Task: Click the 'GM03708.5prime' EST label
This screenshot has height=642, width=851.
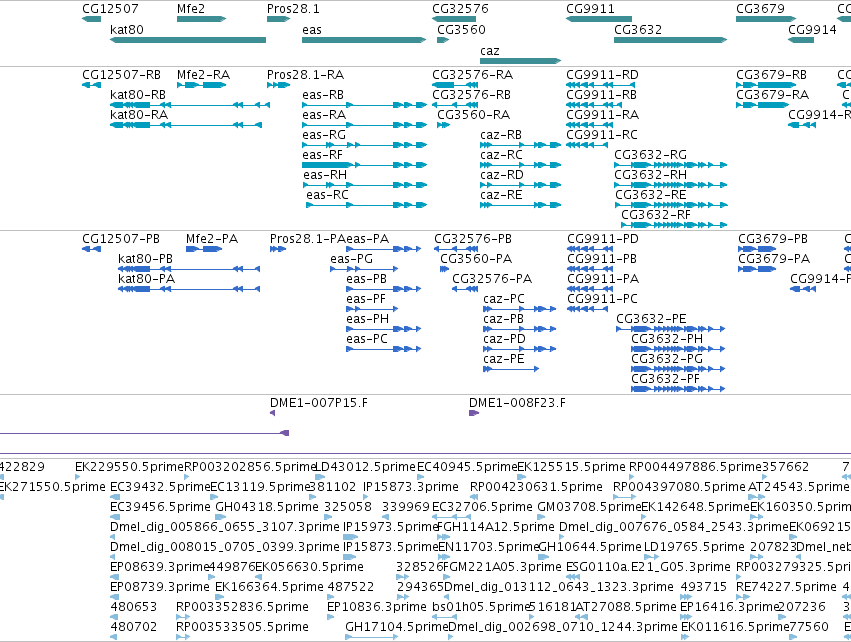Action: (x=589, y=507)
